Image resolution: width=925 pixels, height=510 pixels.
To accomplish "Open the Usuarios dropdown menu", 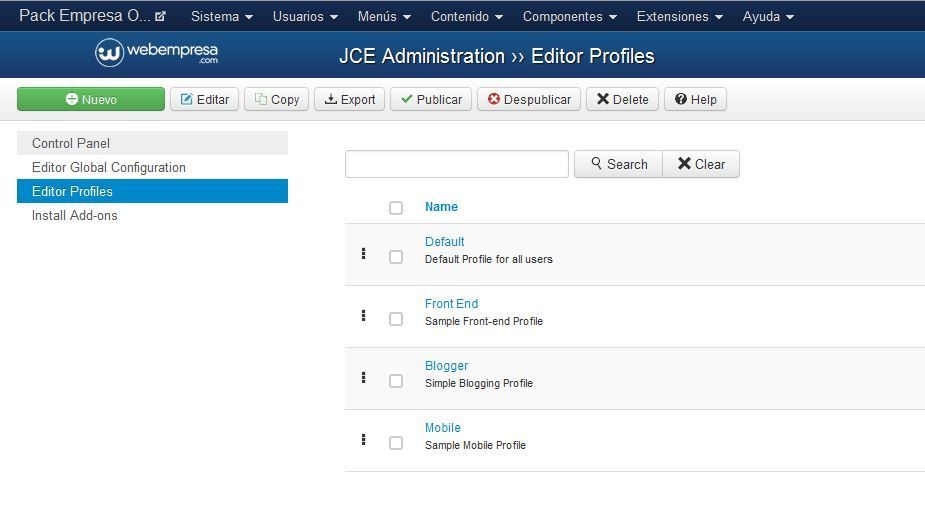I will [305, 17].
